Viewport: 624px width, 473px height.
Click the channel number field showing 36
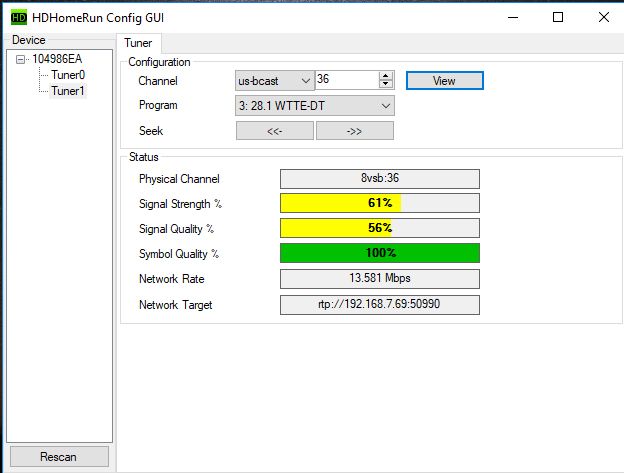[x=346, y=80]
